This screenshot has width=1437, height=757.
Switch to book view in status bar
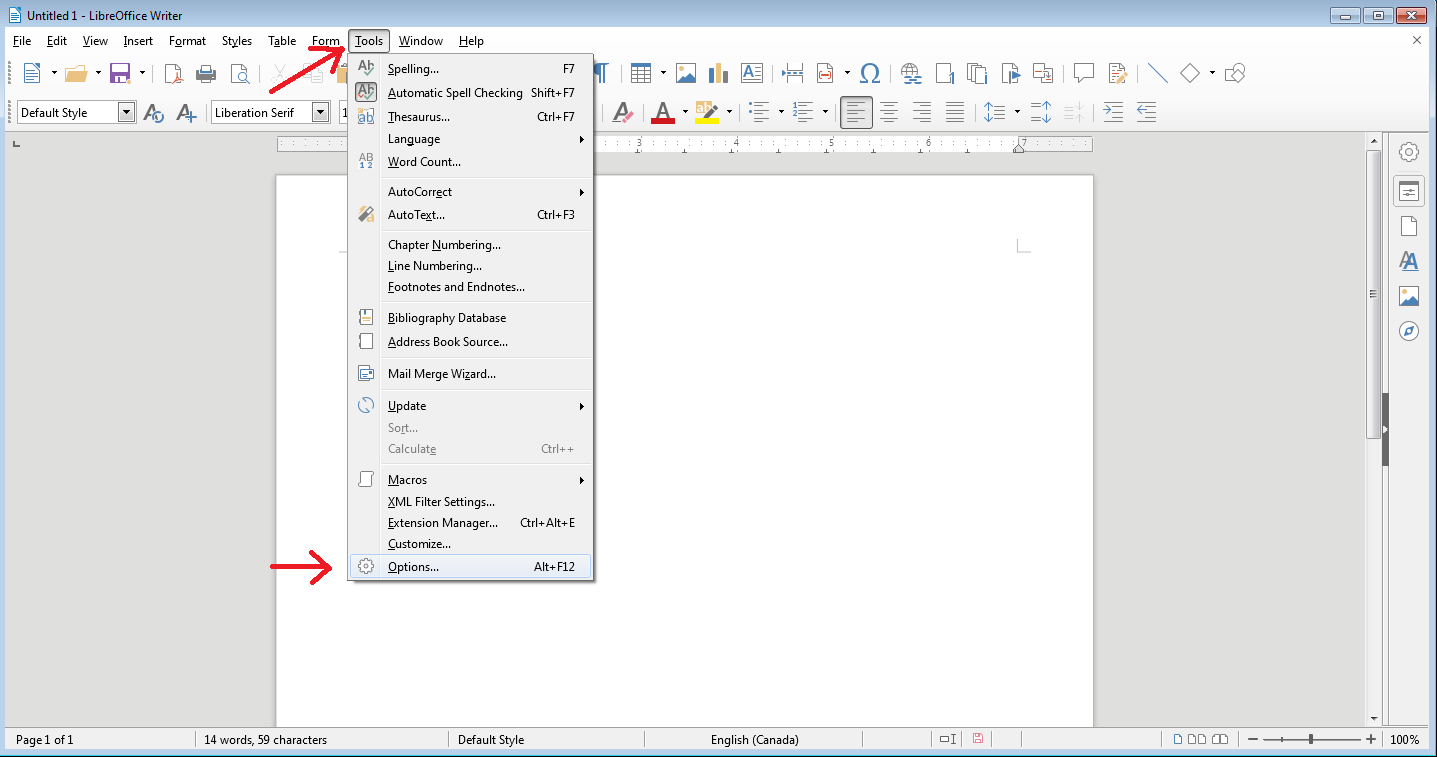tap(1219, 739)
